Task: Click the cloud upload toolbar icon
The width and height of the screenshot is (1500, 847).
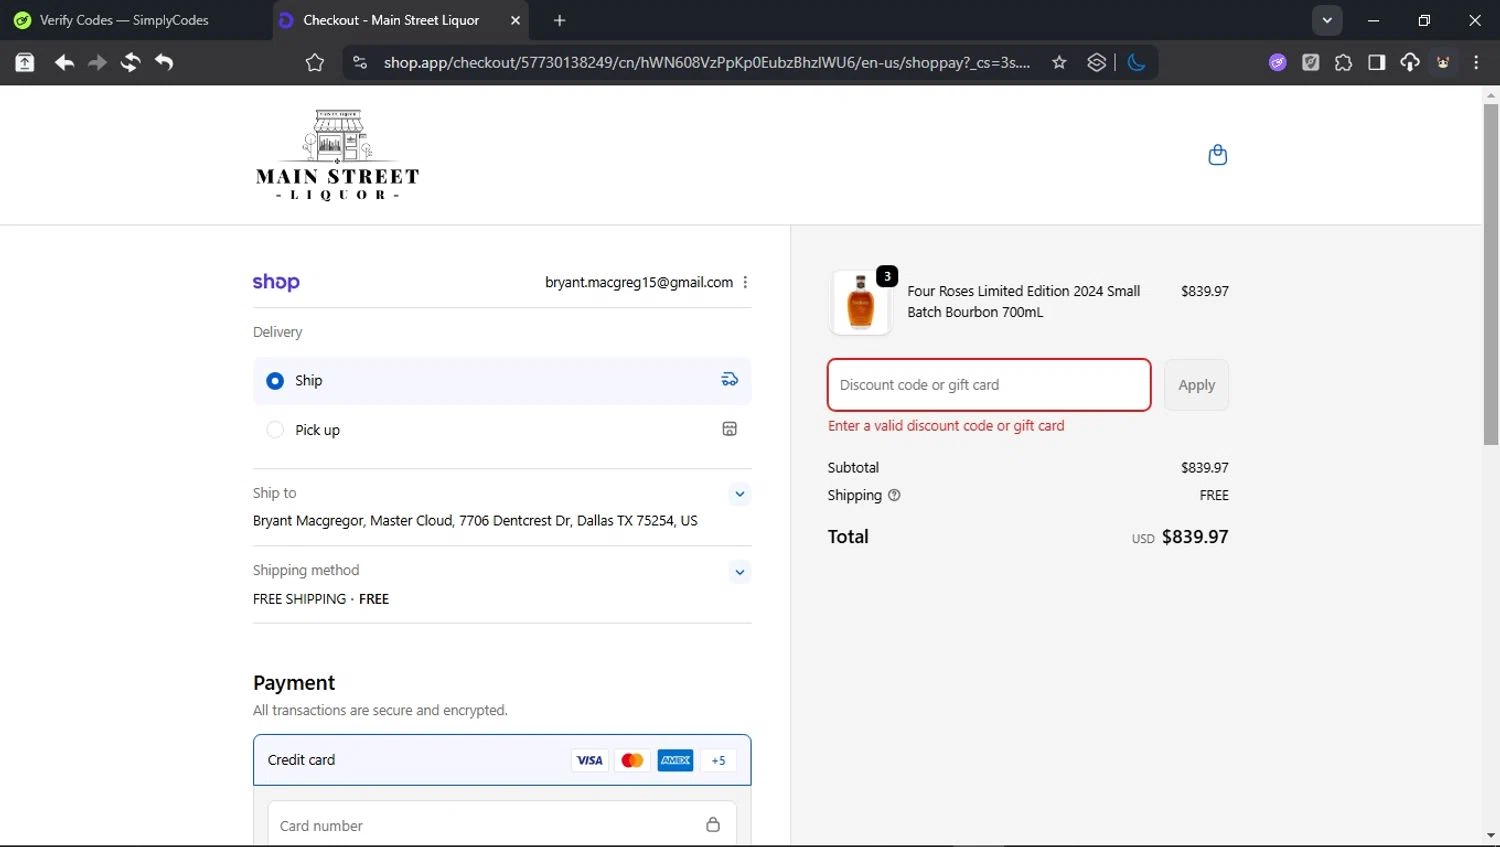Action: click(1410, 62)
